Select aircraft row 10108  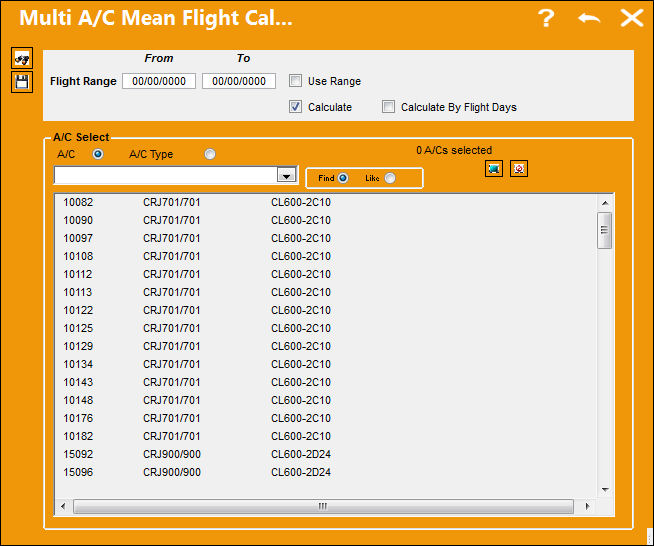coord(325,256)
